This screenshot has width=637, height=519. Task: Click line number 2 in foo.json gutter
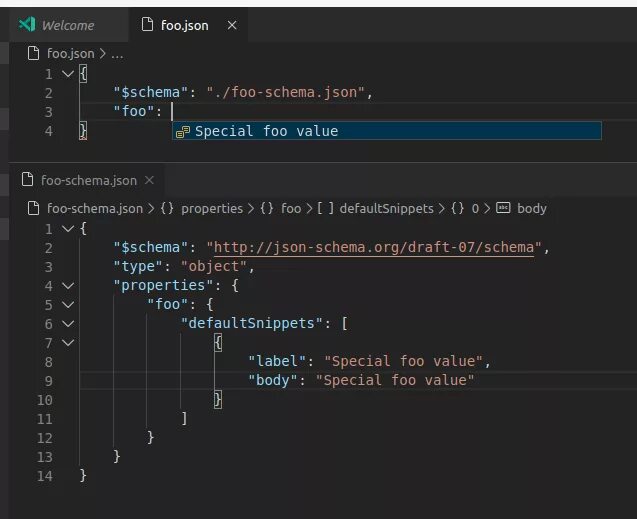click(49, 93)
